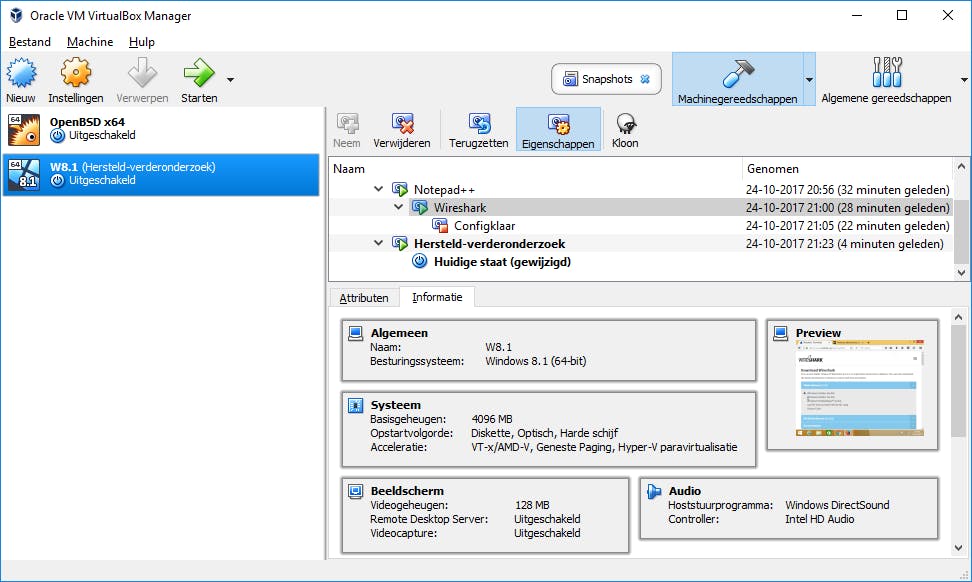Click the Terugzetten restore snapshot icon
Image resolution: width=972 pixels, height=582 pixels.
[x=479, y=123]
